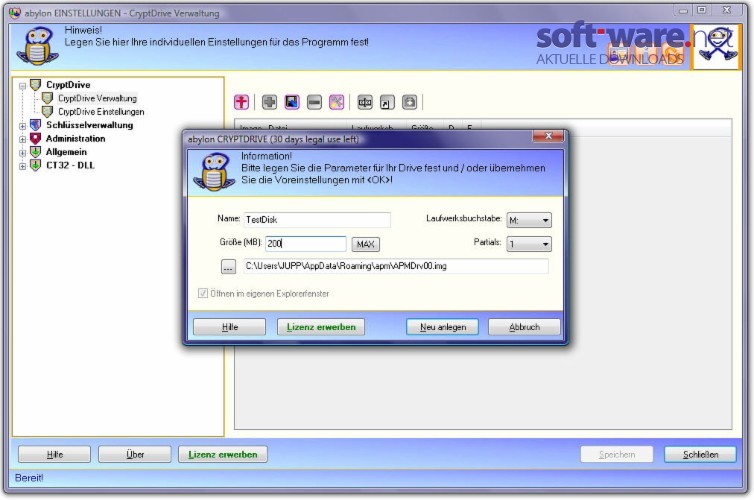Click Hilfe in the main window footer
Image resolution: width=754 pixels, height=500 pixels.
(54, 454)
